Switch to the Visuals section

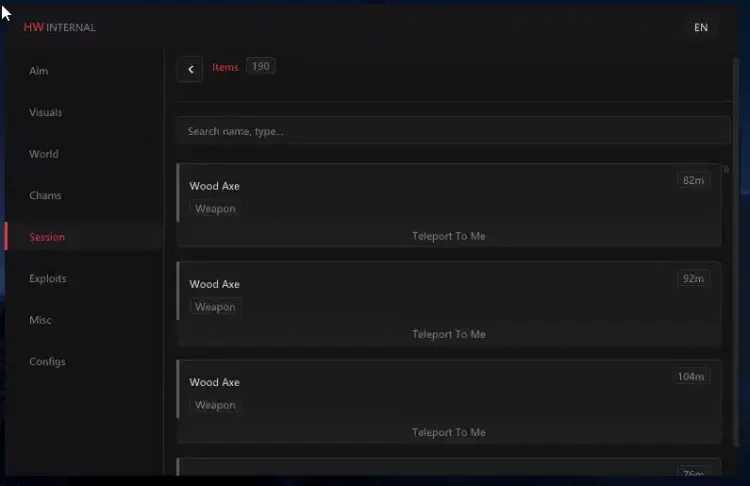coord(45,112)
